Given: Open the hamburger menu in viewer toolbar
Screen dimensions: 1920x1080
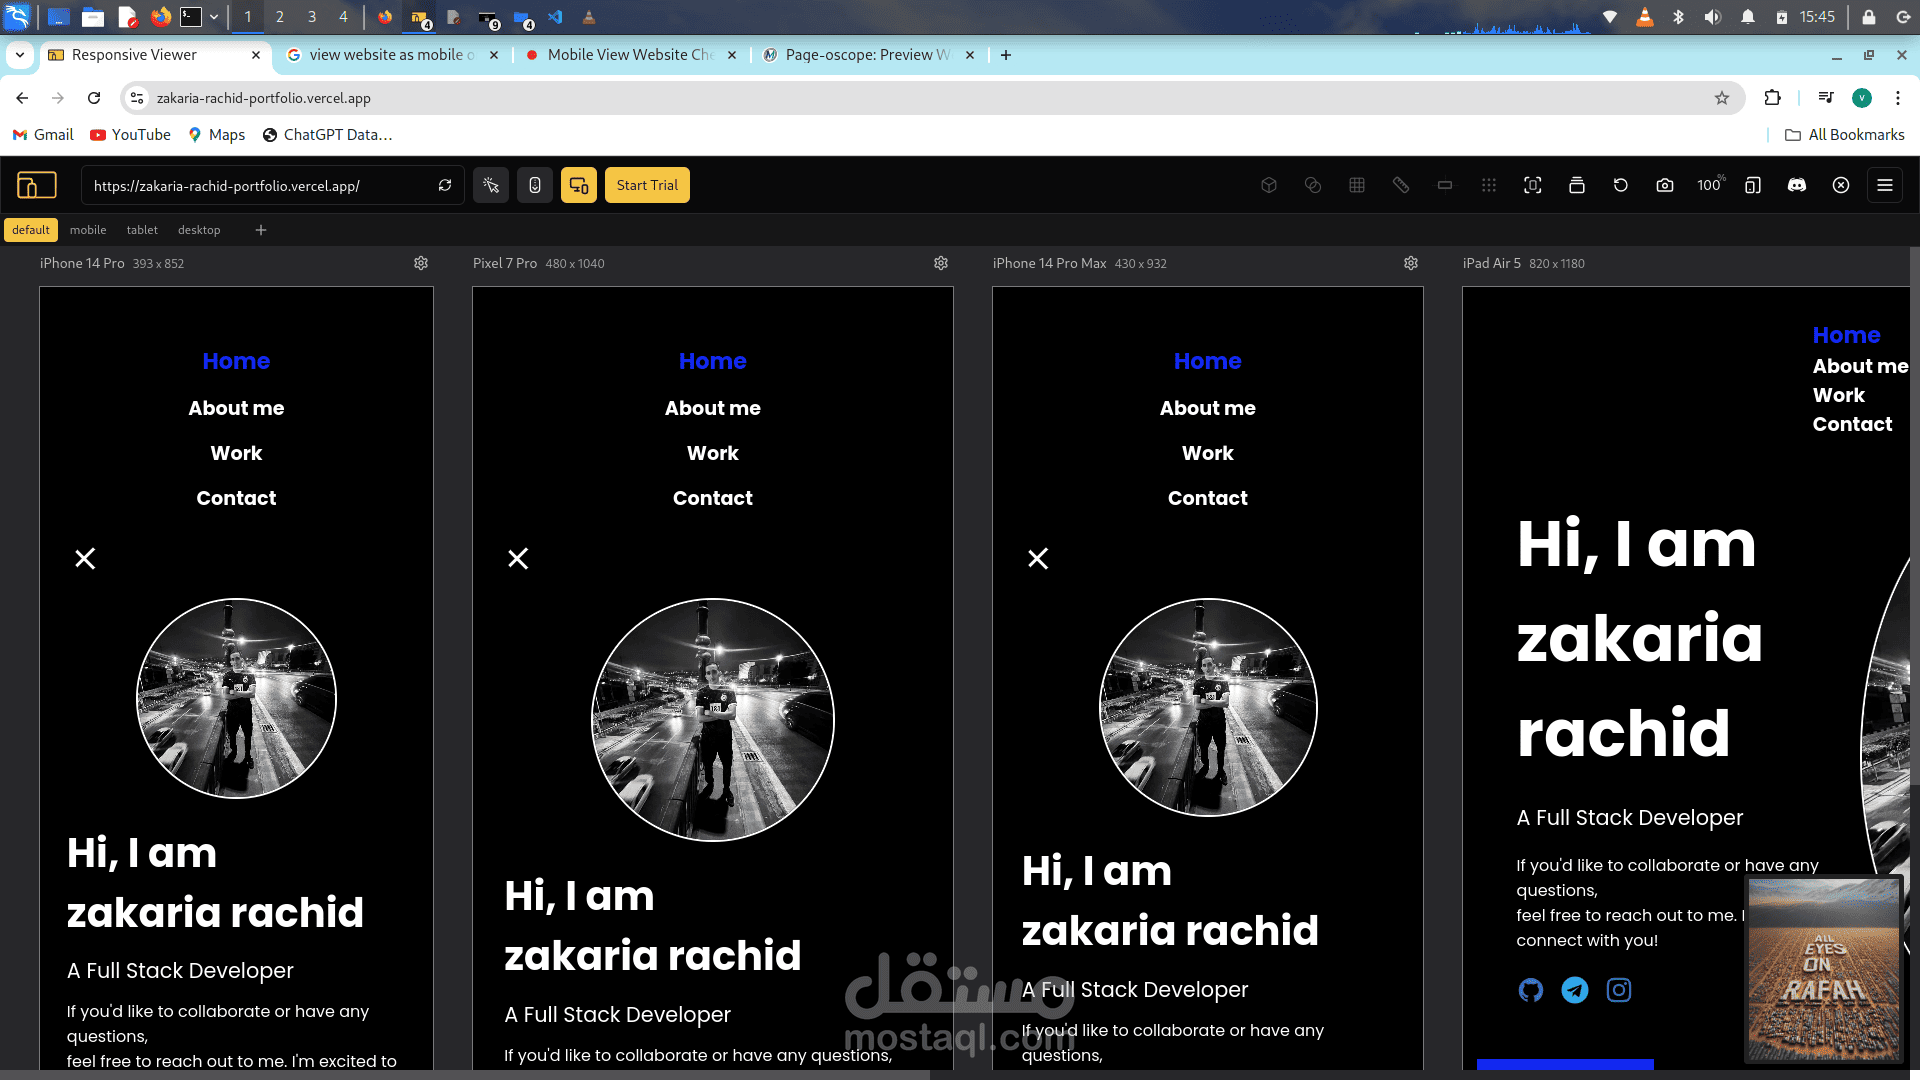Looking at the screenshot, I should [x=1885, y=185].
